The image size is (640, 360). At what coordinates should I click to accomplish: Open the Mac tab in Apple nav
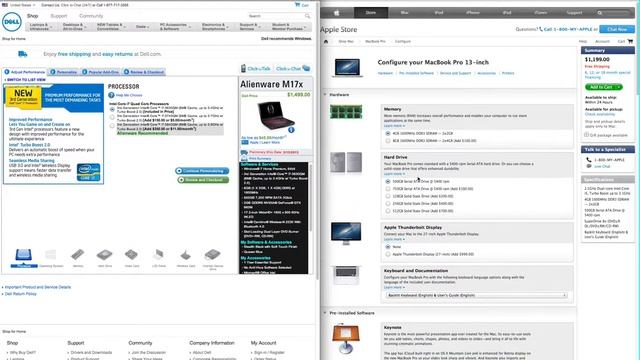[404, 13]
